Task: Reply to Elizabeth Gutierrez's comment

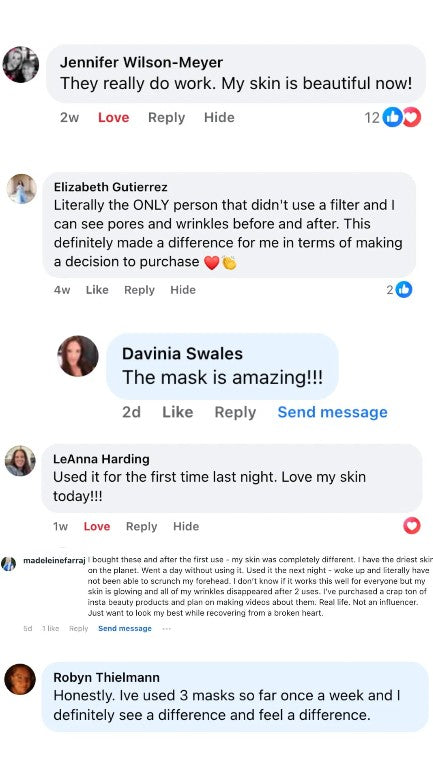Action: 139,290
